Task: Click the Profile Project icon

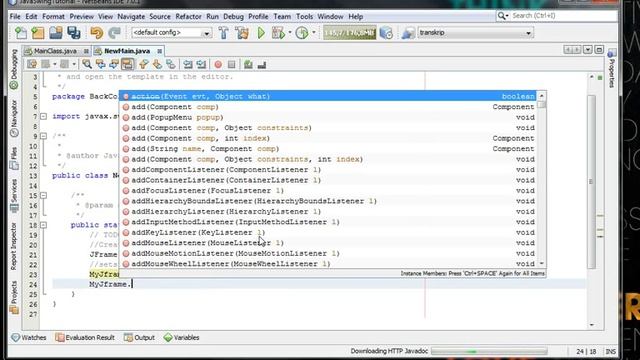Action: click(302, 33)
